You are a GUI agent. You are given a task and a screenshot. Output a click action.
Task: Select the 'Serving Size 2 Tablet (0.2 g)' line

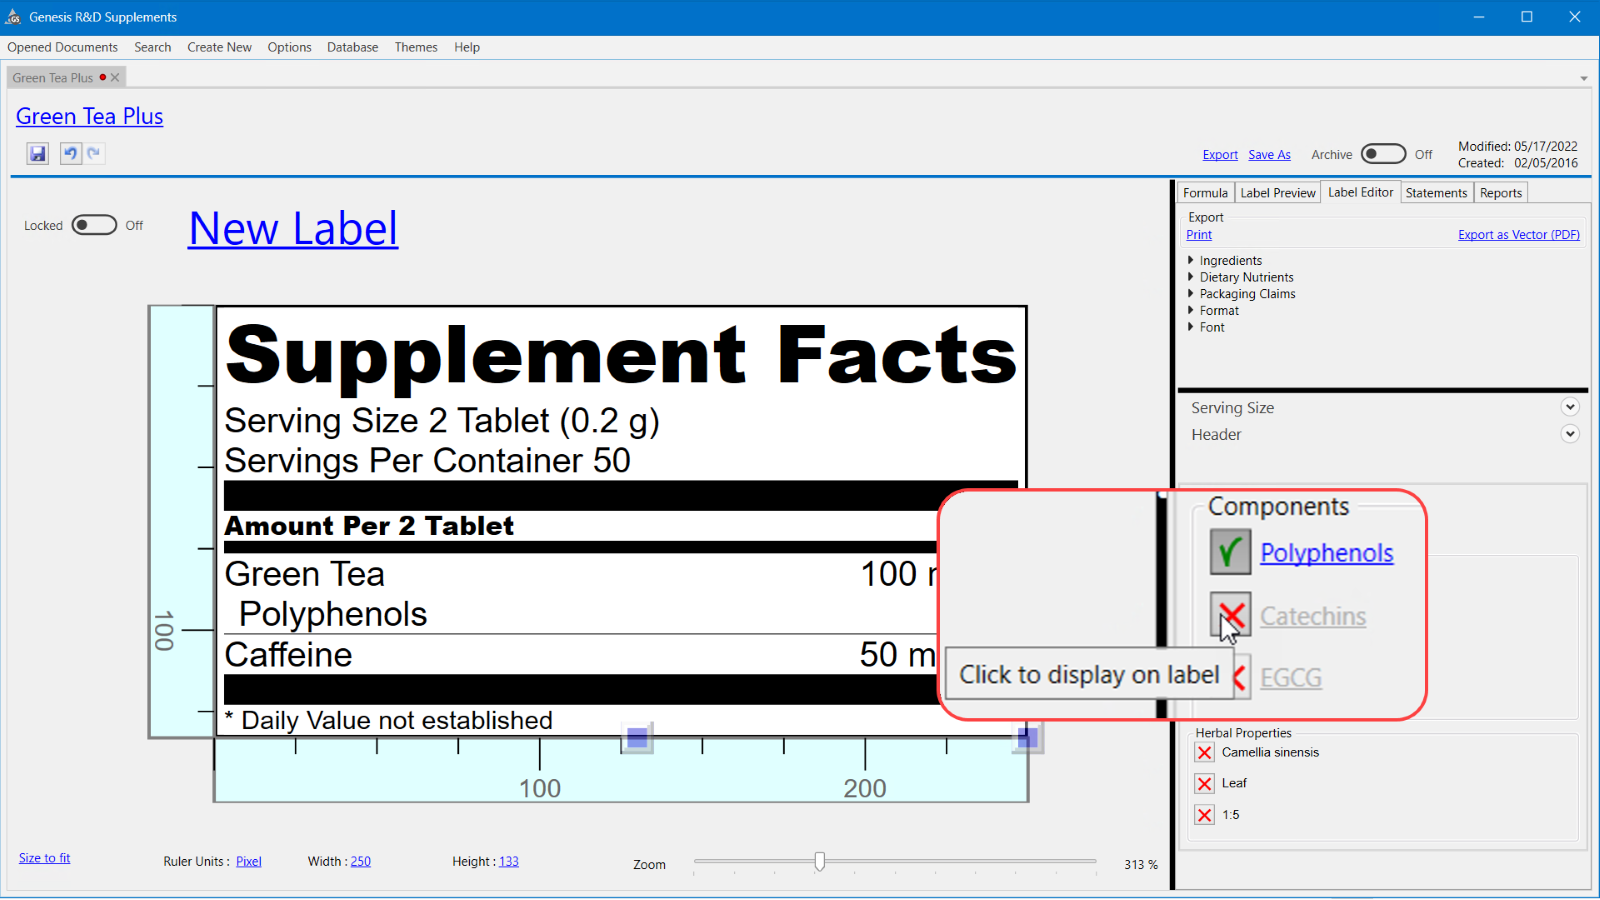pos(442,421)
